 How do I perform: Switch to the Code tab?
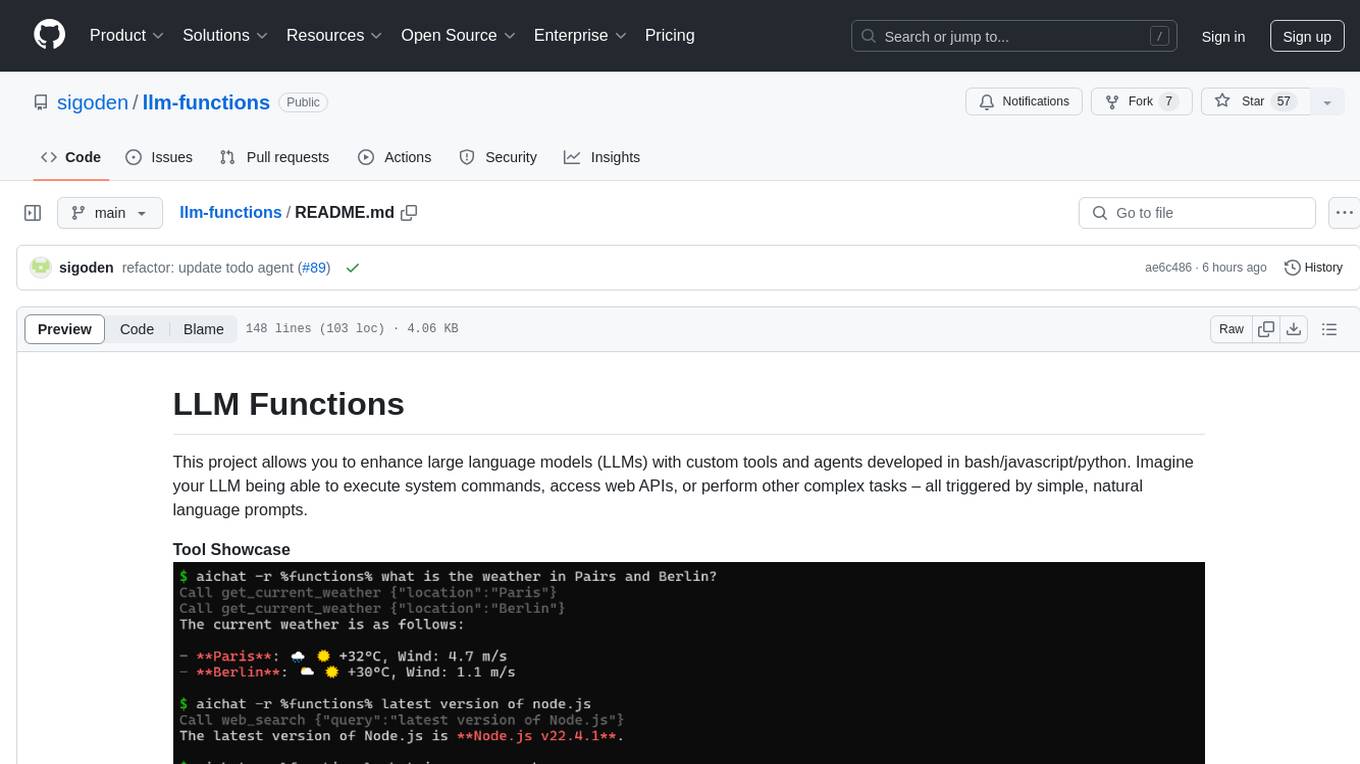71,157
